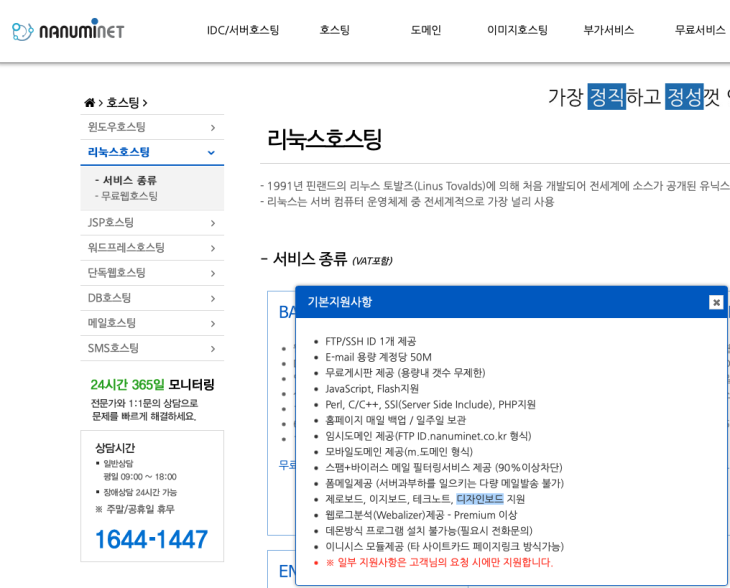
Task: Click the home icon in breadcrumb
Action: click(90, 103)
